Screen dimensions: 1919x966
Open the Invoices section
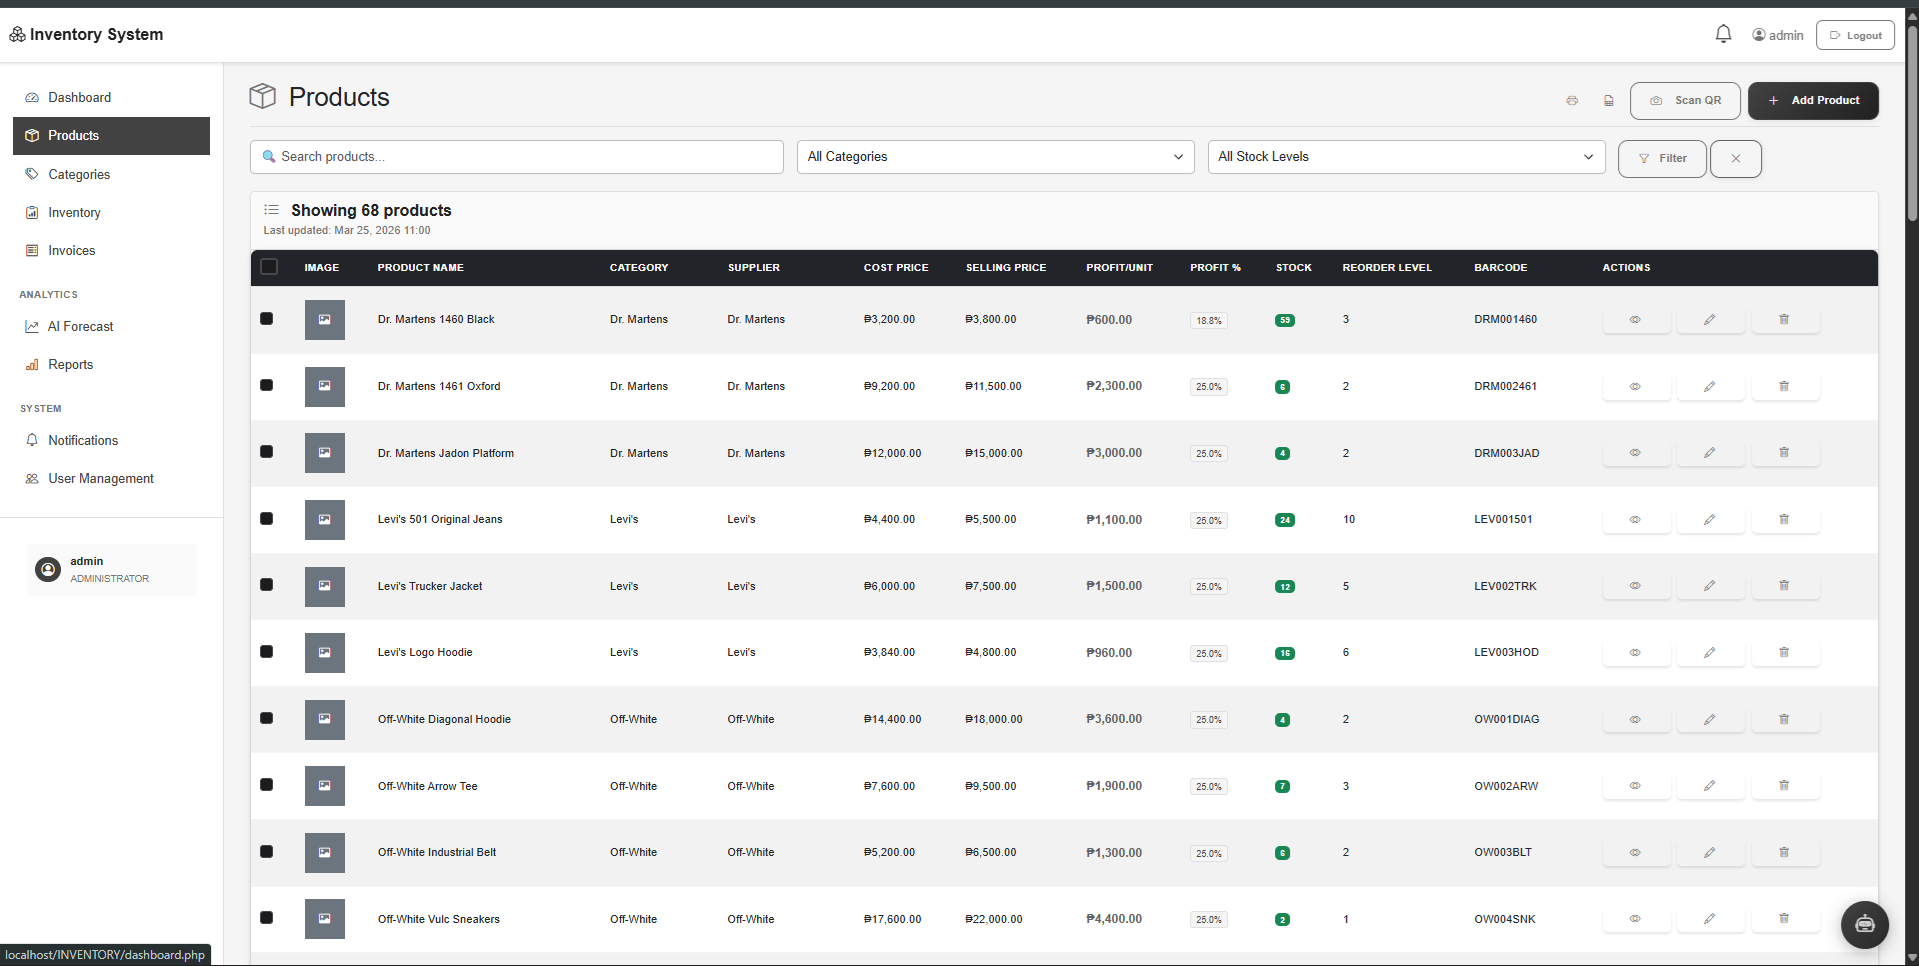click(x=71, y=250)
